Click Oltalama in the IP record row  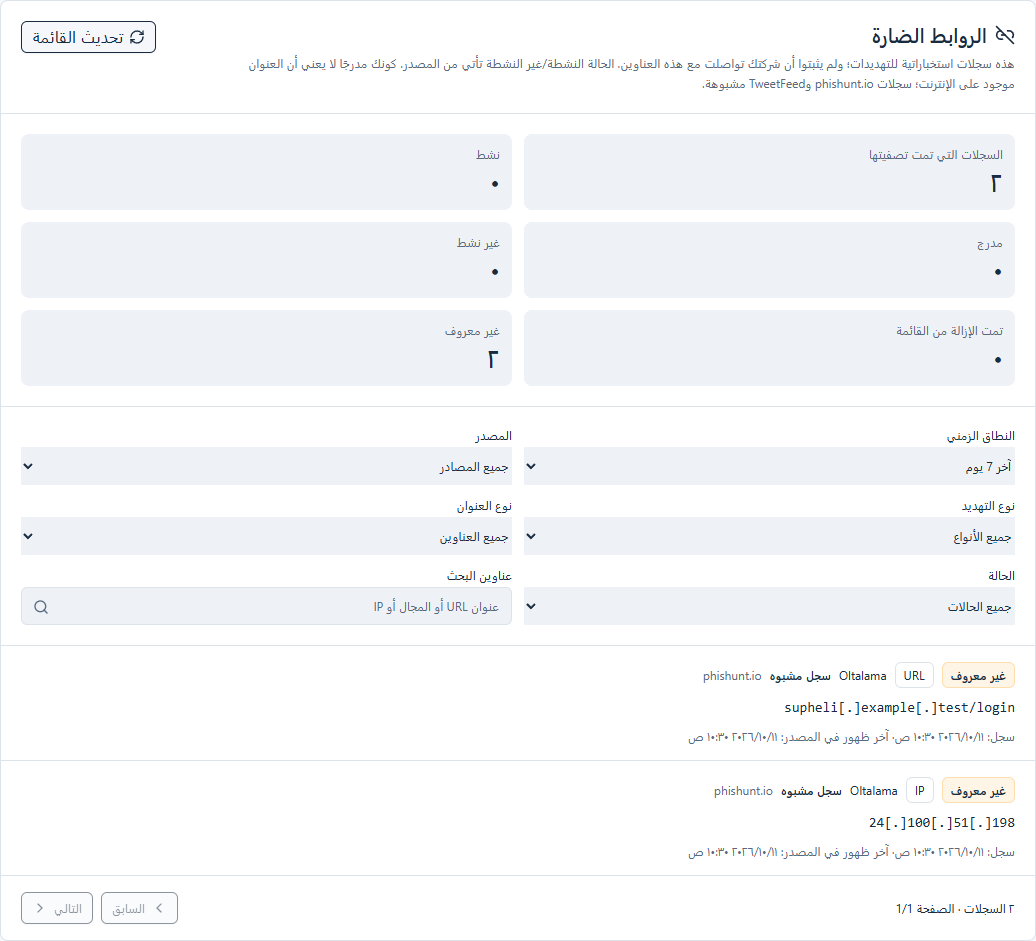tap(873, 790)
